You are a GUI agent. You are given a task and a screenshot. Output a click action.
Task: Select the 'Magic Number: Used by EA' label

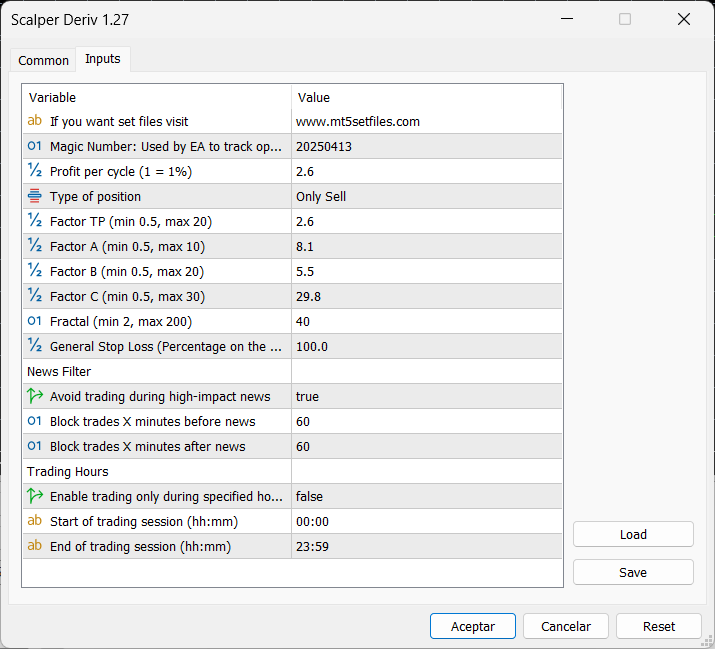166,147
